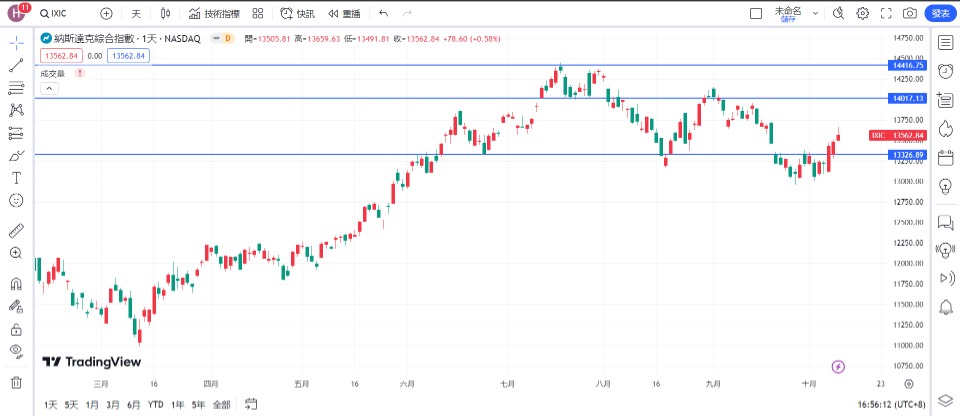Take a chart snapshot with camera
Viewport: 960px width, 416px height.
(x=909, y=13)
